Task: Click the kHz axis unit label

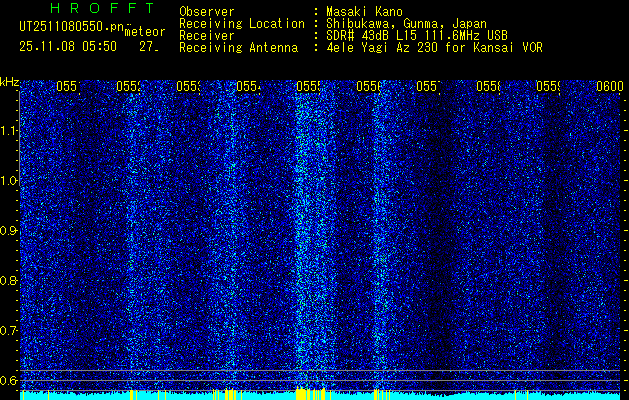Action: tap(9, 83)
